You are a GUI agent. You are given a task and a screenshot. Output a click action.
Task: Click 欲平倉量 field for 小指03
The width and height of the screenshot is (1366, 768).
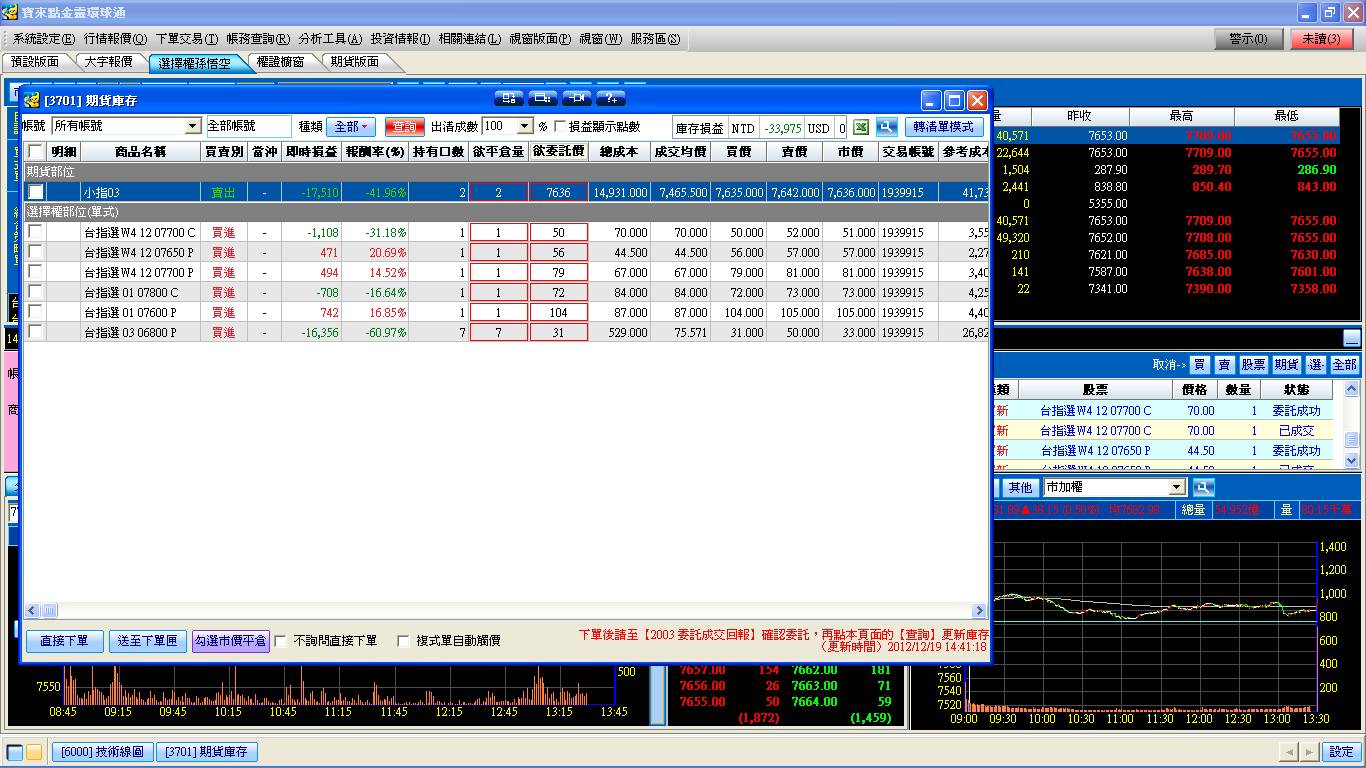498,192
